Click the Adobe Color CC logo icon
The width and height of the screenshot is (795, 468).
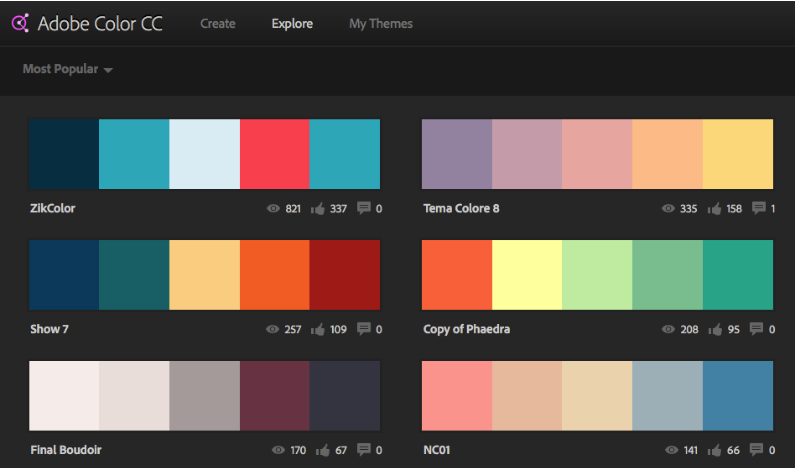coord(20,23)
